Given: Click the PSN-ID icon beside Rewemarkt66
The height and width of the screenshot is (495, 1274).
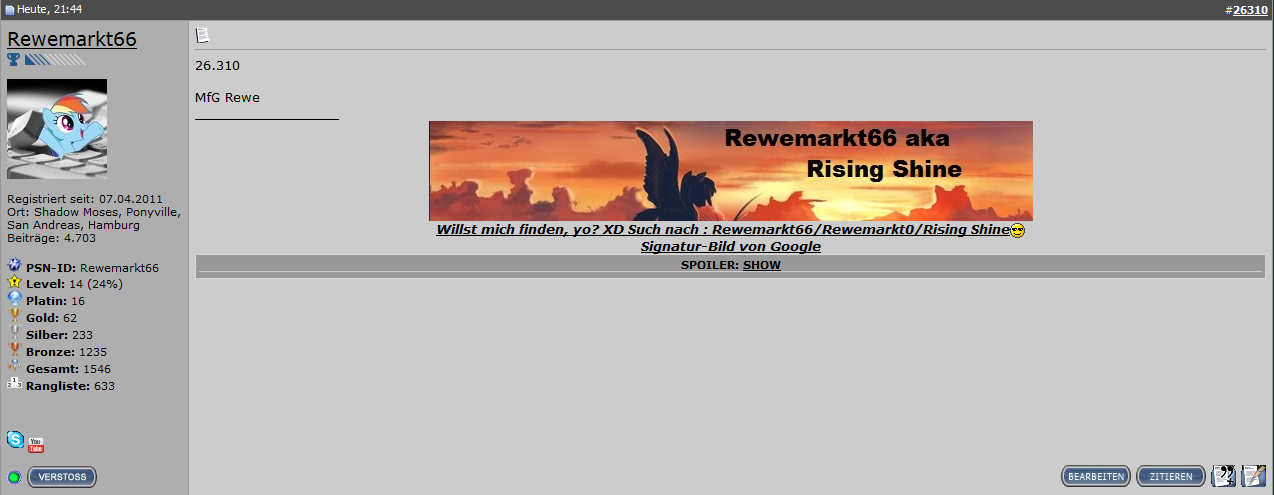Looking at the screenshot, I should [x=14, y=266].
